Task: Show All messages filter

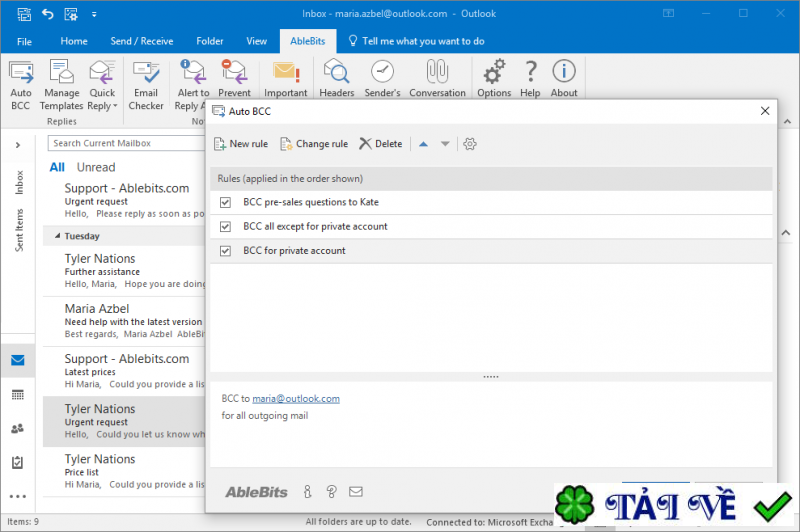Action: click(57, 167)
